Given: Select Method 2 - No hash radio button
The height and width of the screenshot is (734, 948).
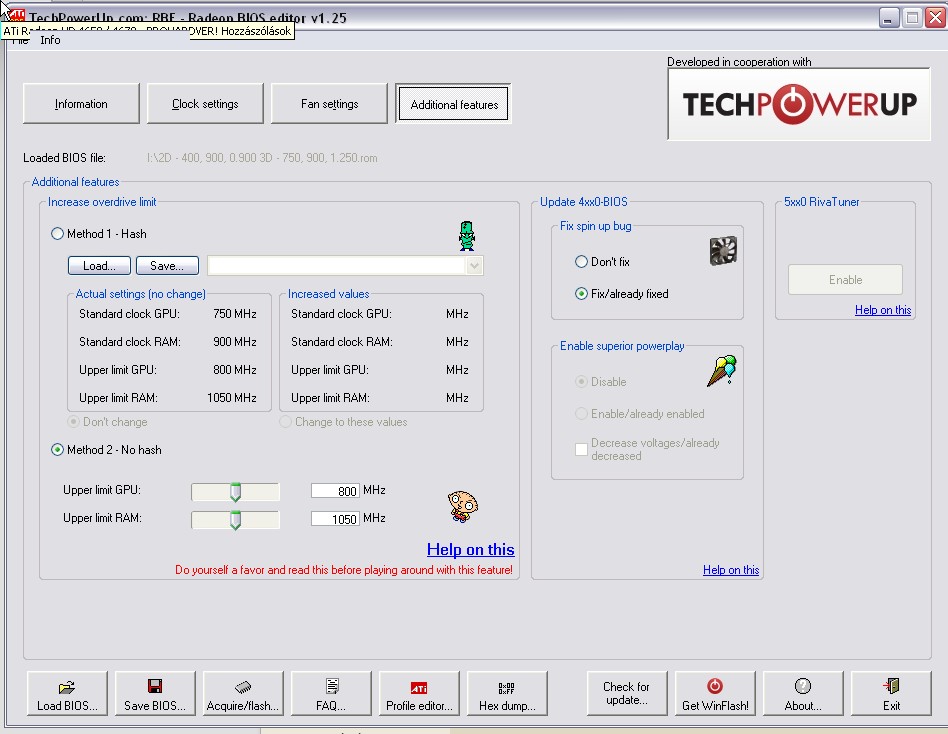Looking at the screenshot, I should [57, 449].
